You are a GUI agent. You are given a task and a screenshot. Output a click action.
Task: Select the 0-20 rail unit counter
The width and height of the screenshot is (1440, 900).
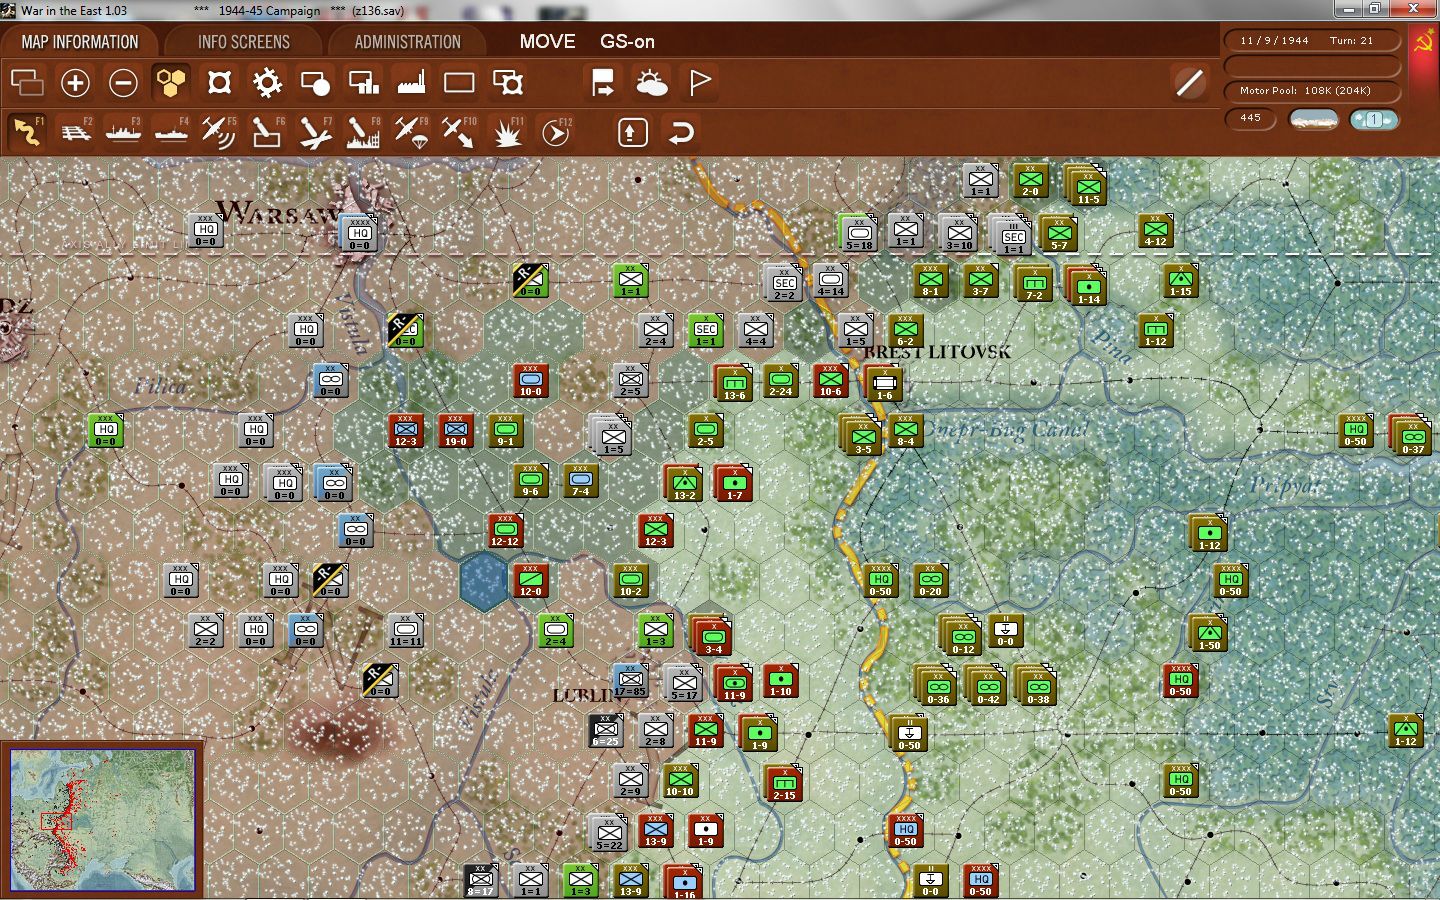pyautogui.click(x=930, y=581)
